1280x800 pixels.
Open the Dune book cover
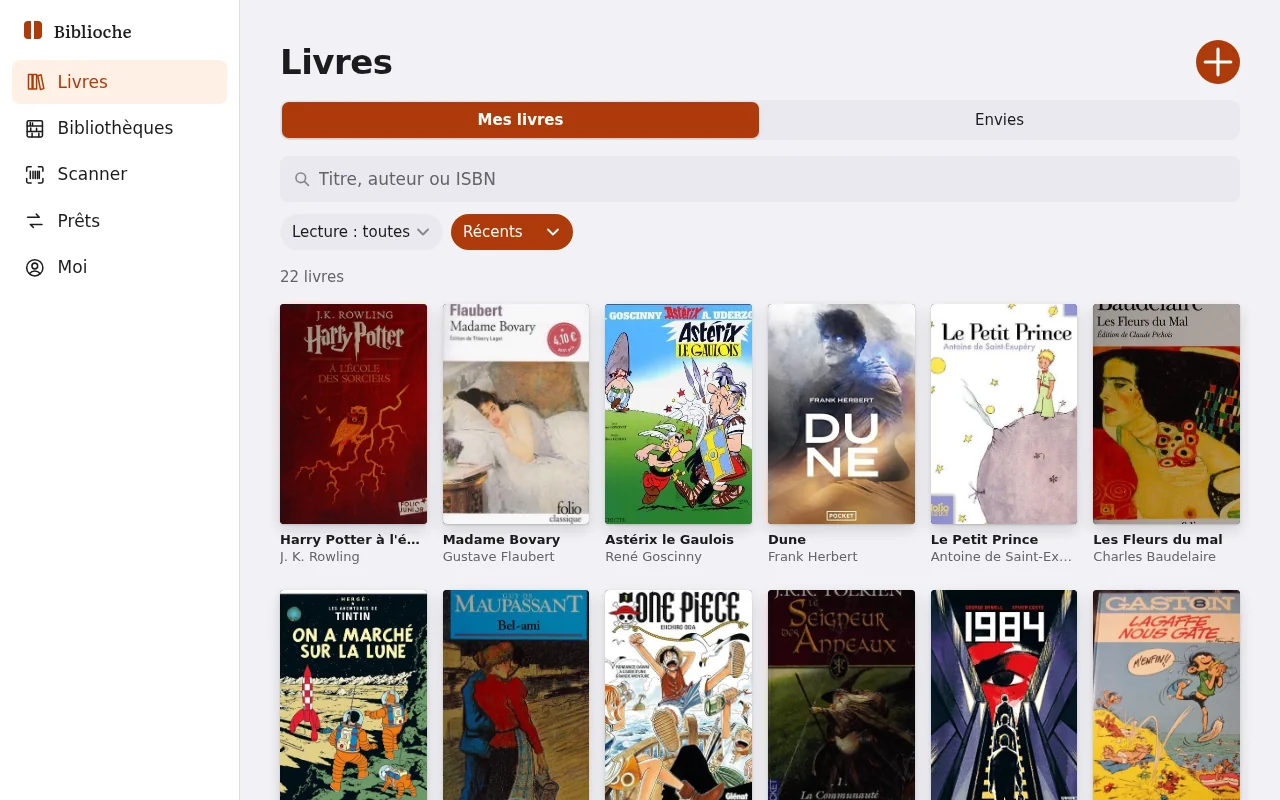pyautogui.click(x=841, y=414)
